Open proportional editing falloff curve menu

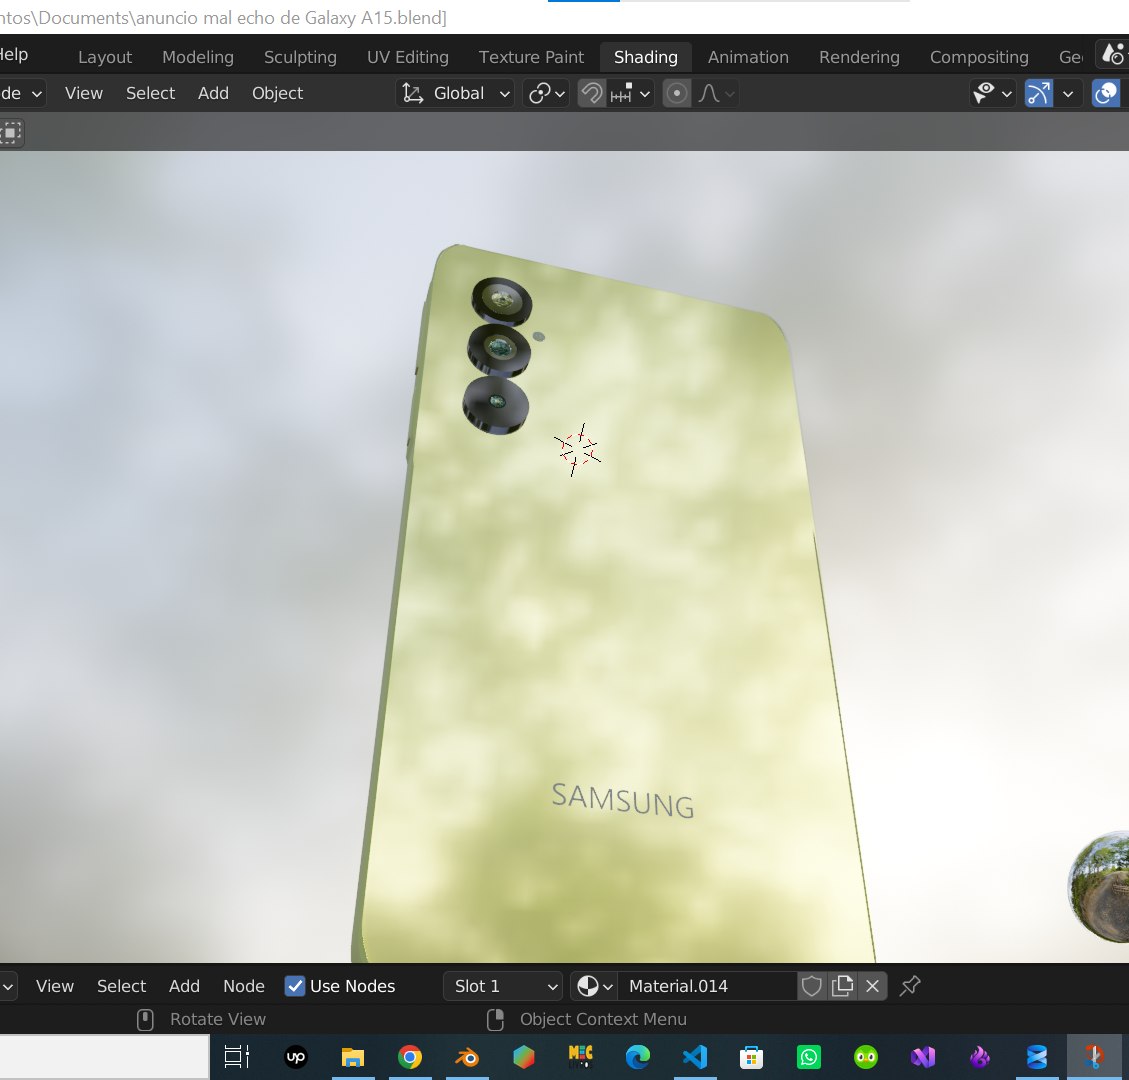pos(717,94)
